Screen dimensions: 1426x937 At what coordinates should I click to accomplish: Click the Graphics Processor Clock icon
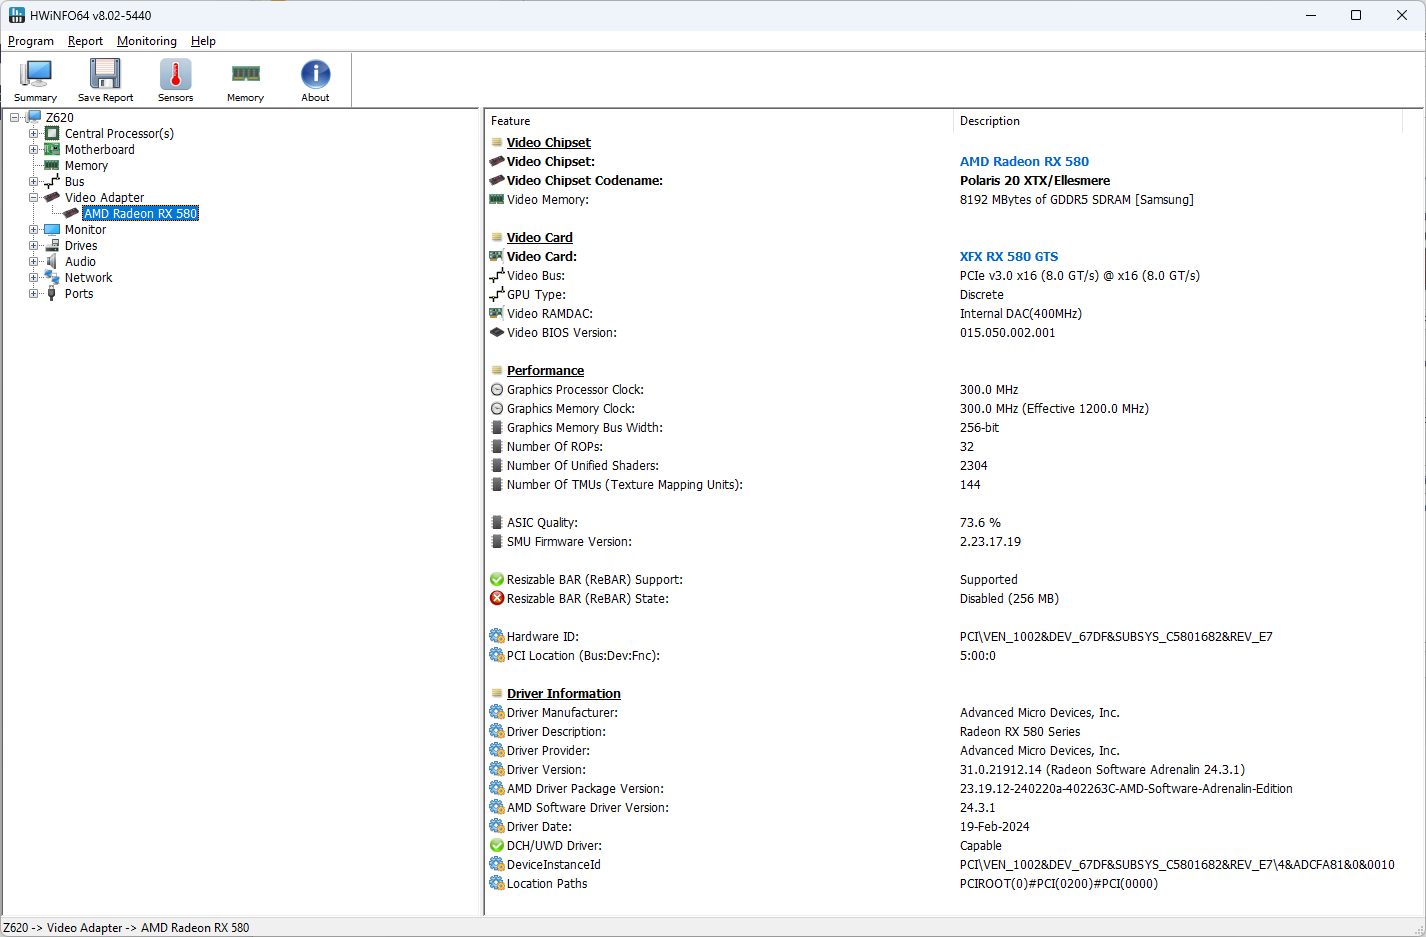click(497, 389)
